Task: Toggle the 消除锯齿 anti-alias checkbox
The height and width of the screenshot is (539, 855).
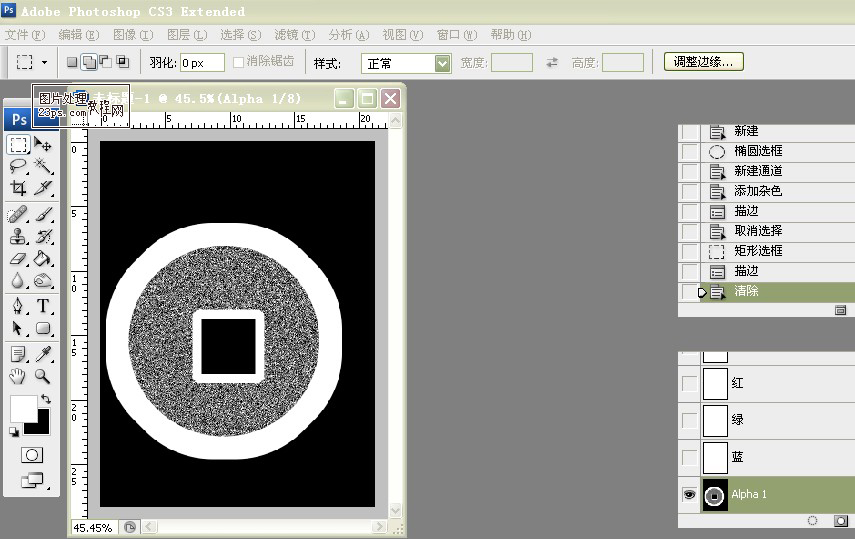Action: pyautogui.click(x=238, y=62)
